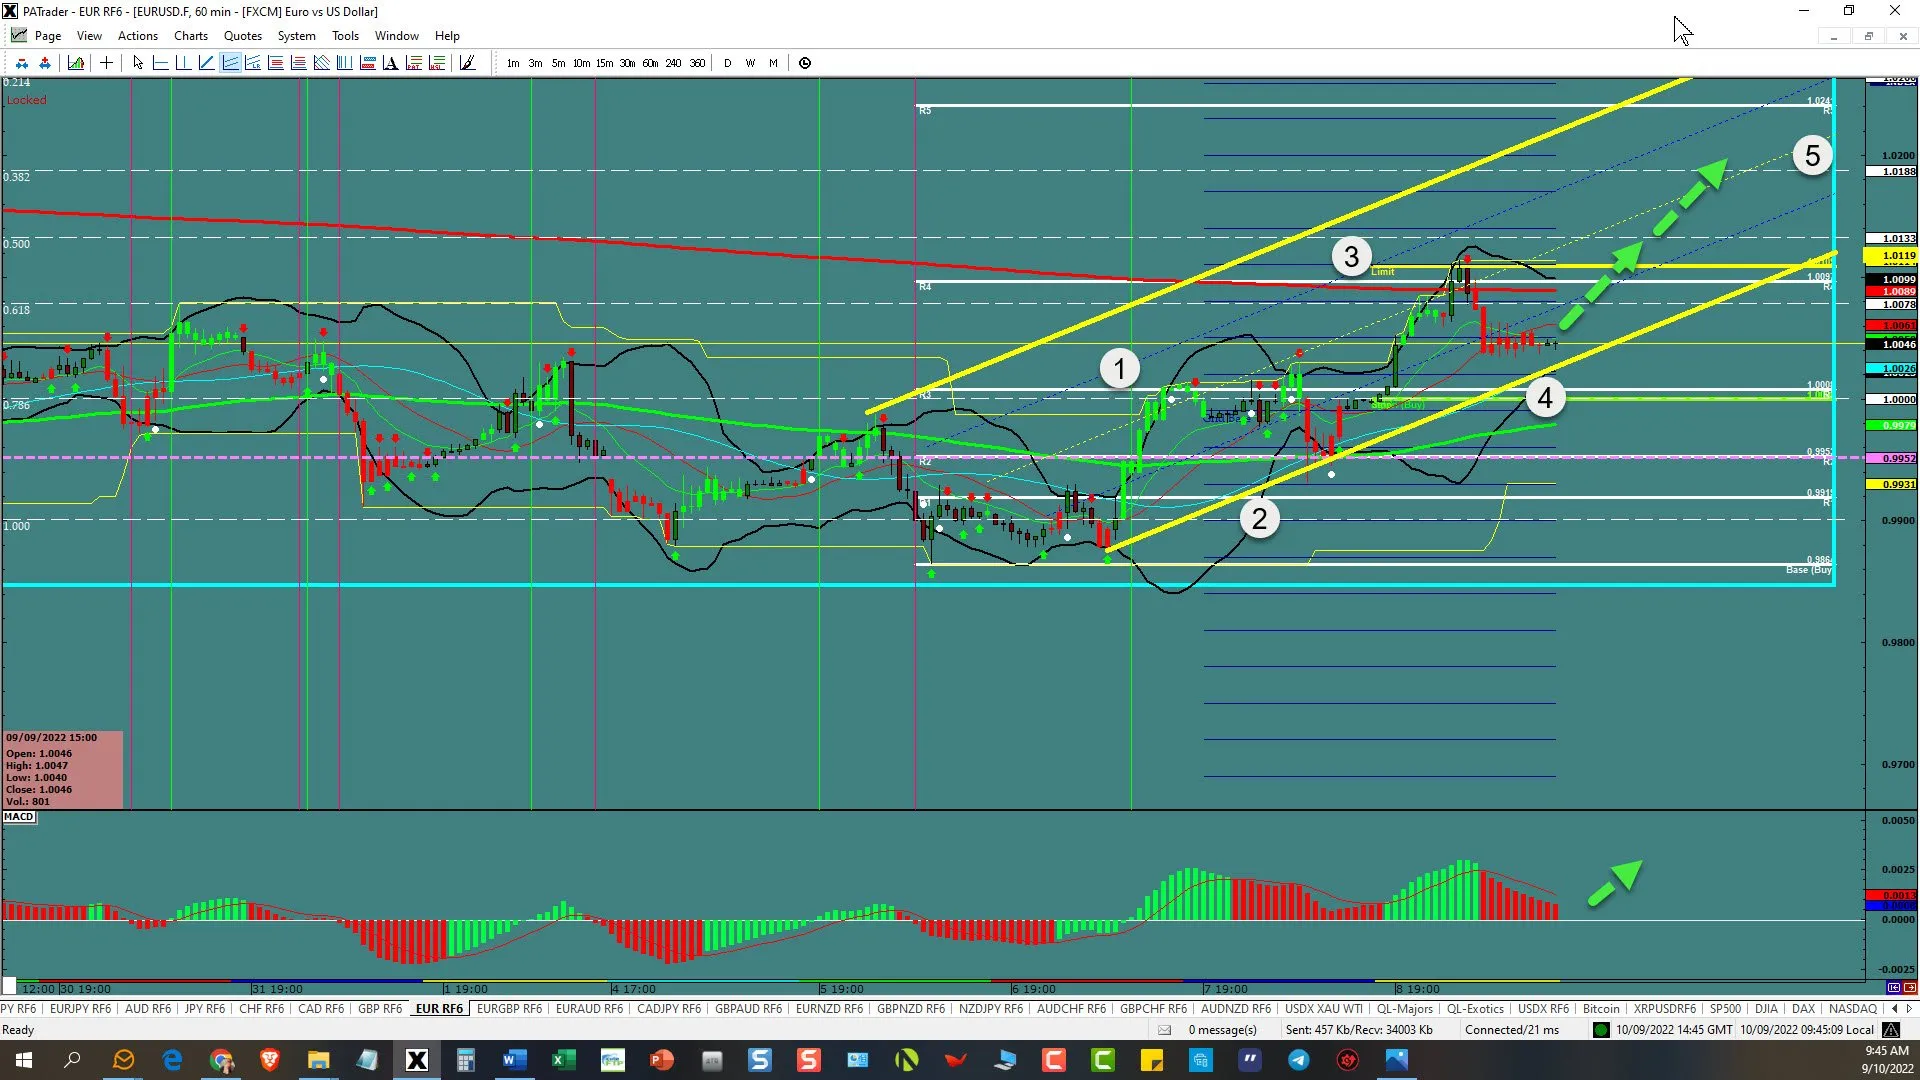This screenshot has height=1080, width=1920.
Task: Click the yellow price label 1.0119
Action: pyautogui.click(x=1891, y=256)
